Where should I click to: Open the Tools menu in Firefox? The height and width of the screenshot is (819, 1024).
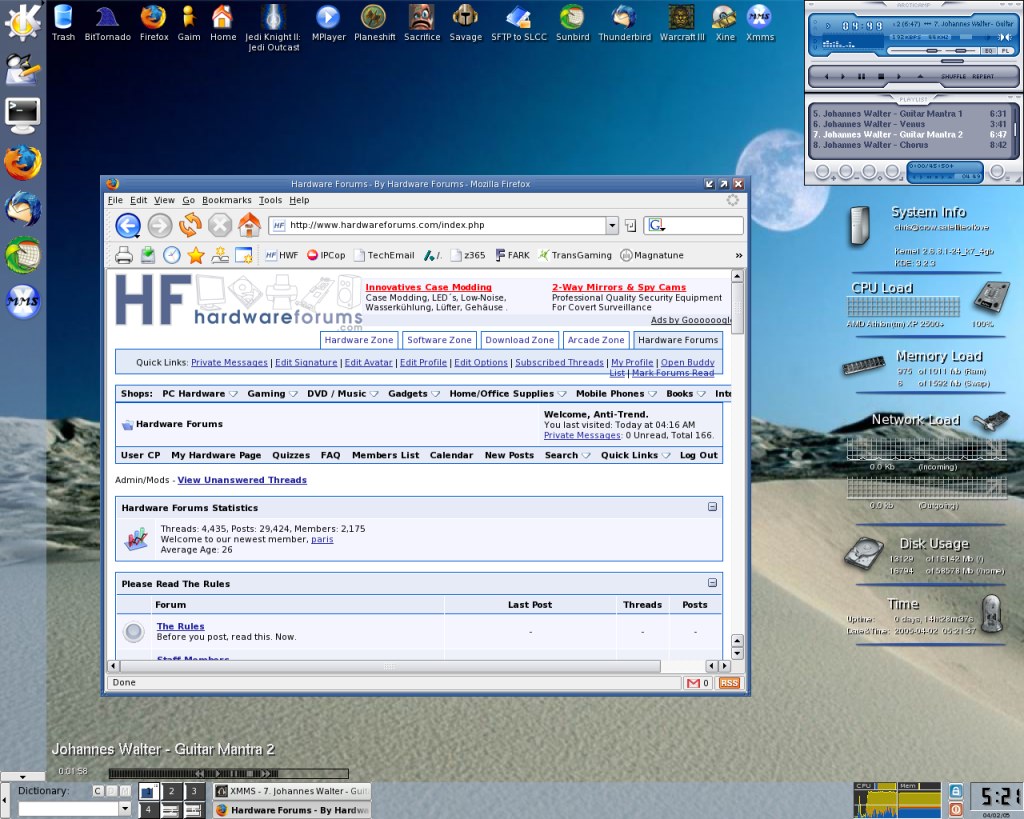[x=270, y=200]
